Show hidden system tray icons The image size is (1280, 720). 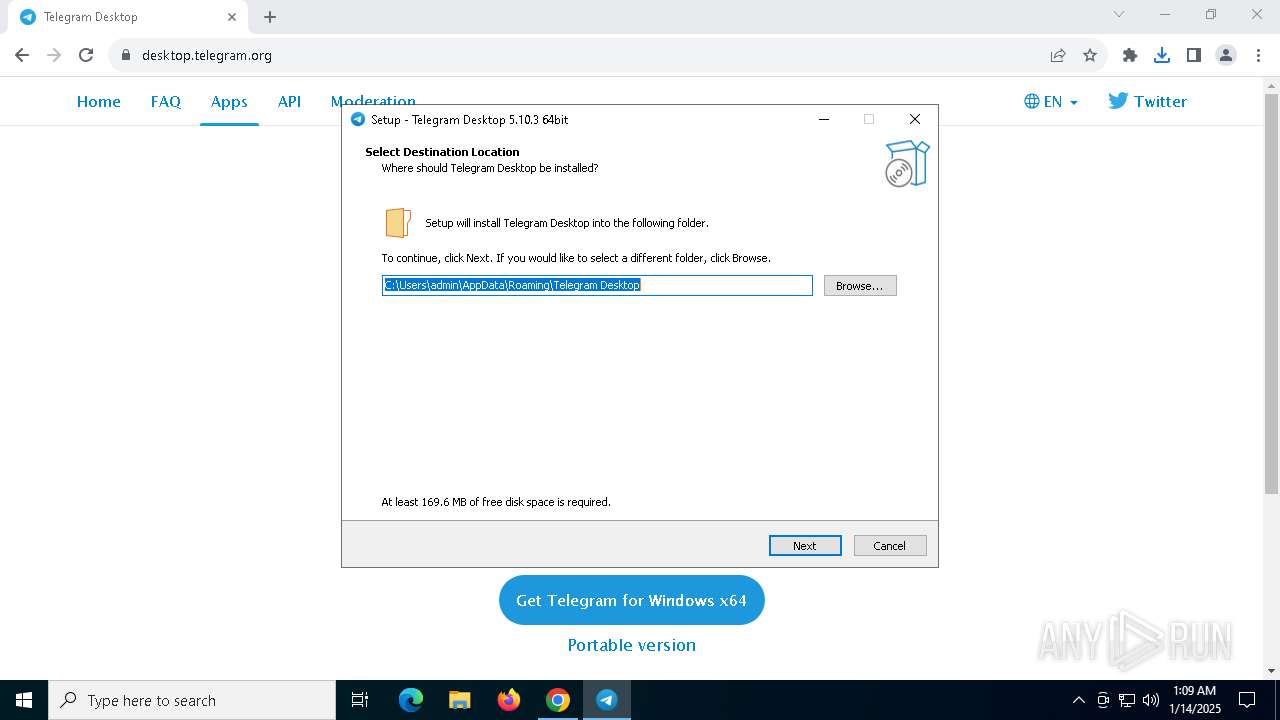pos(1078,700)
